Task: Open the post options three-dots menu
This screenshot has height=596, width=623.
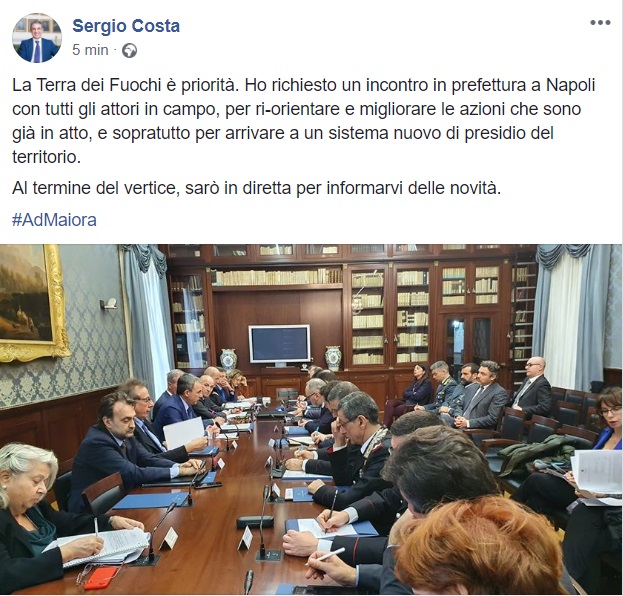Action: point(600,23)
